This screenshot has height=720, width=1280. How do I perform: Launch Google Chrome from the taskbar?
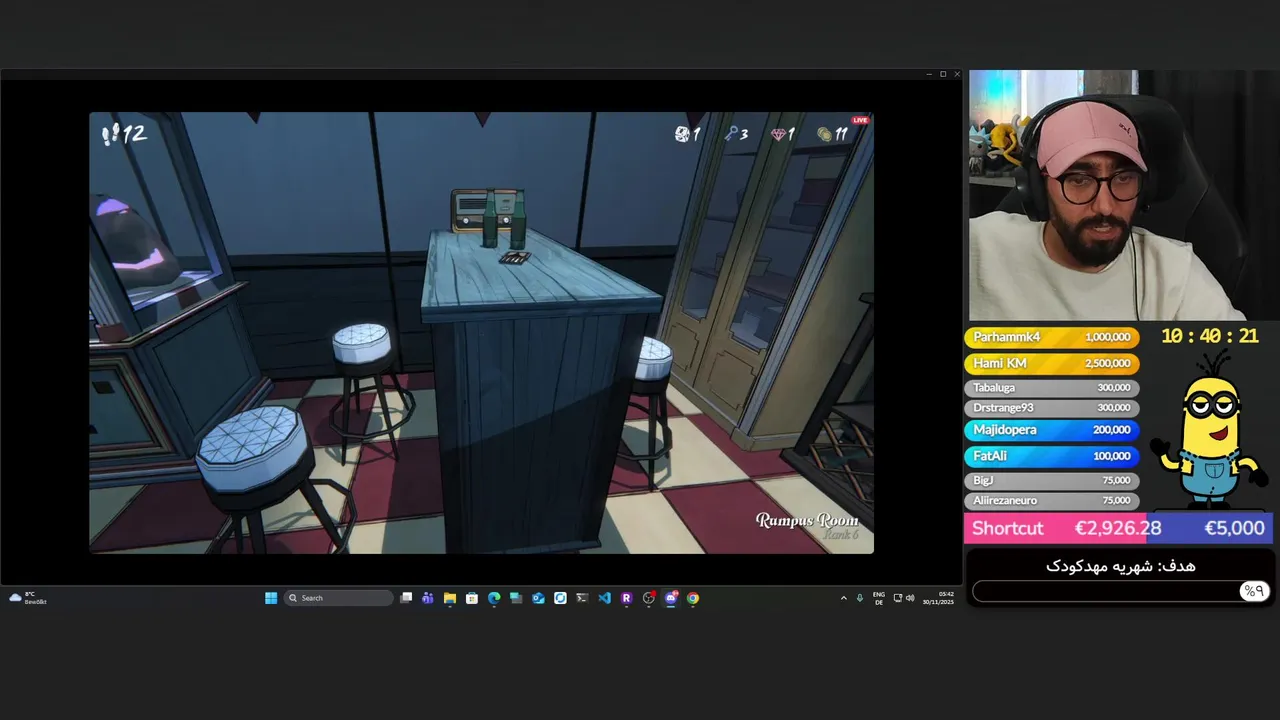click(x=692, y=598)
